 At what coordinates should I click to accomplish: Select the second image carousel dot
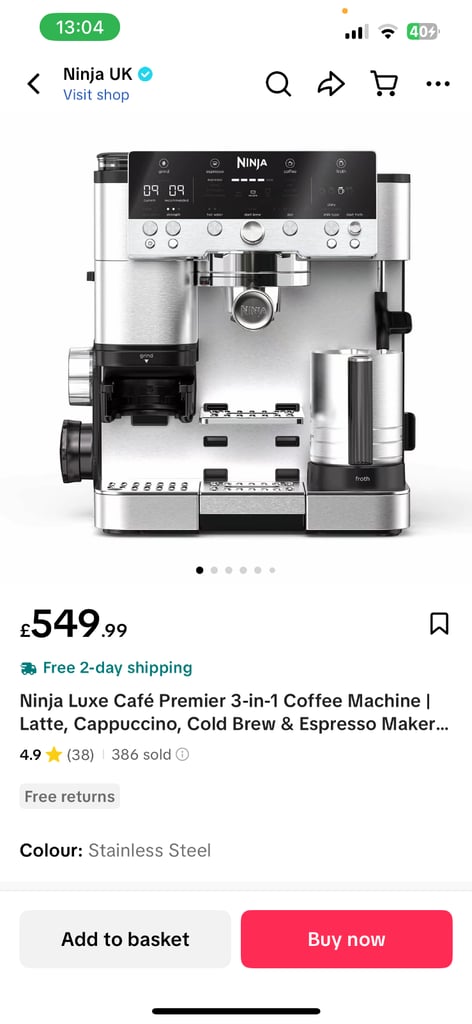[x=214, y=570]
